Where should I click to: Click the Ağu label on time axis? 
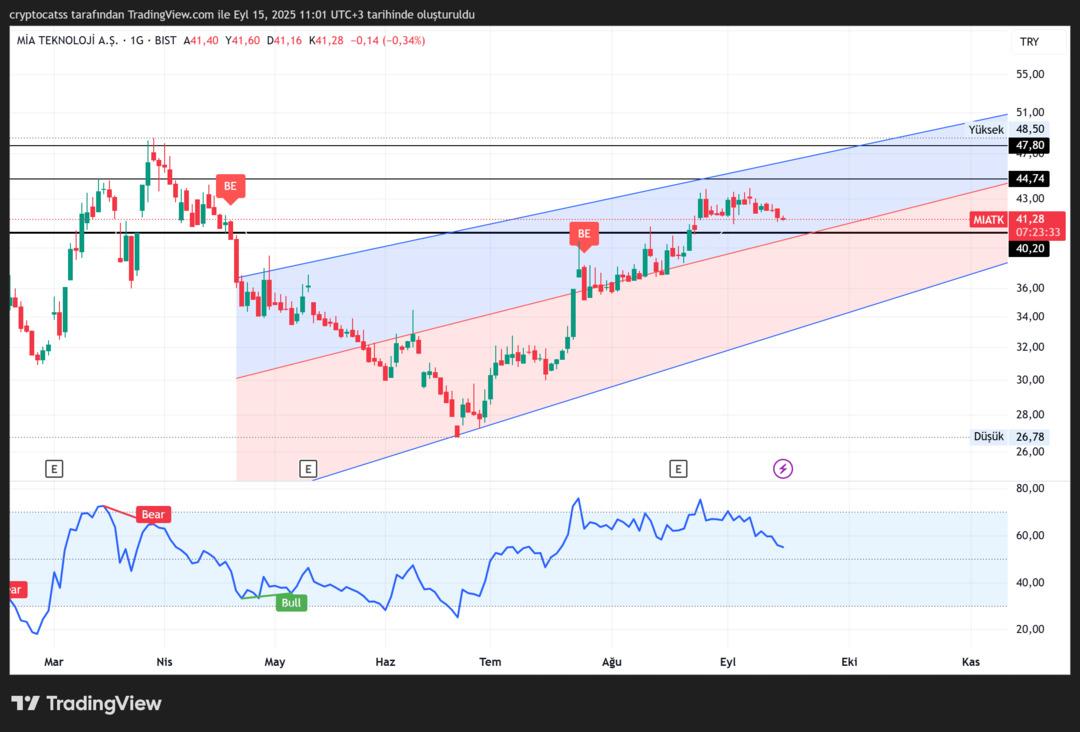[x=612, y=662]
